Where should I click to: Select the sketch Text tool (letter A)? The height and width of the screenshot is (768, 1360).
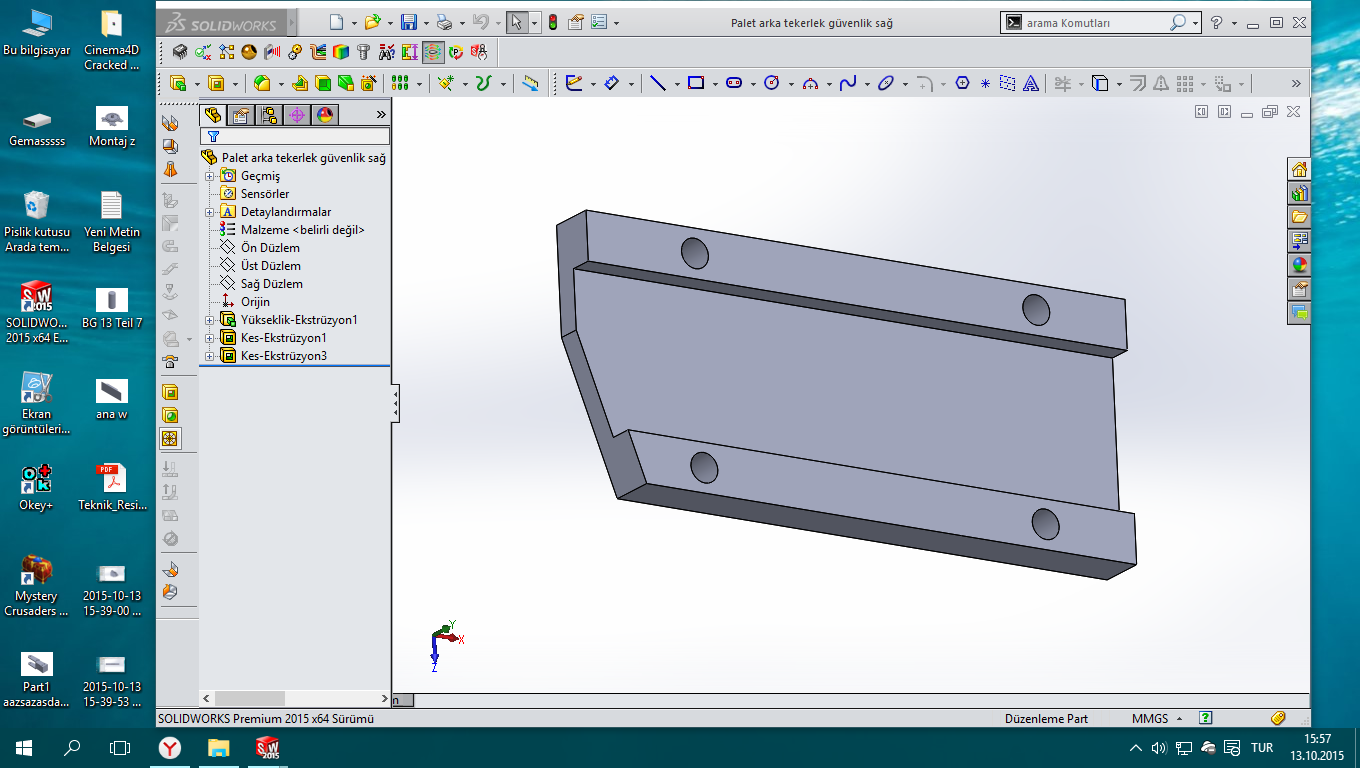point(1031,83)
